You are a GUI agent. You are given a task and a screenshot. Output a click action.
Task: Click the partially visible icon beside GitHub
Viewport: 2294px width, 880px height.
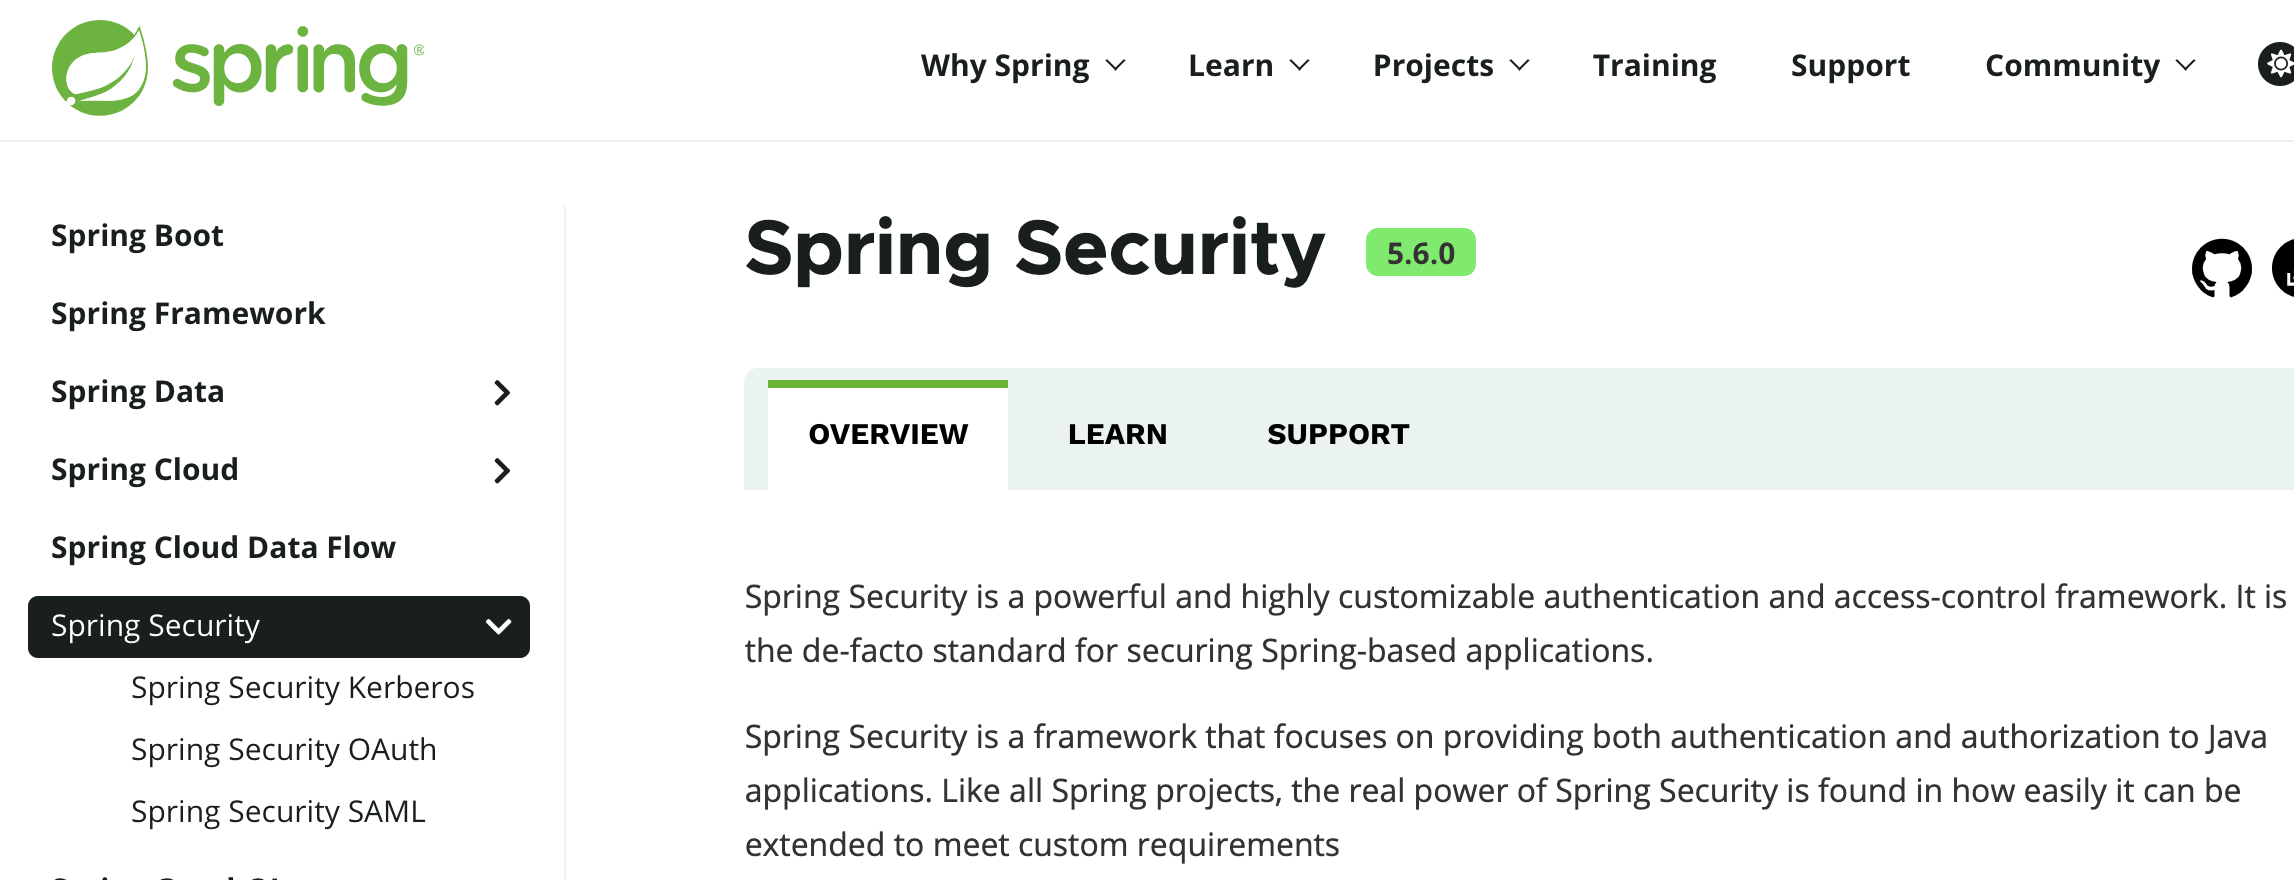point(2284,268)
